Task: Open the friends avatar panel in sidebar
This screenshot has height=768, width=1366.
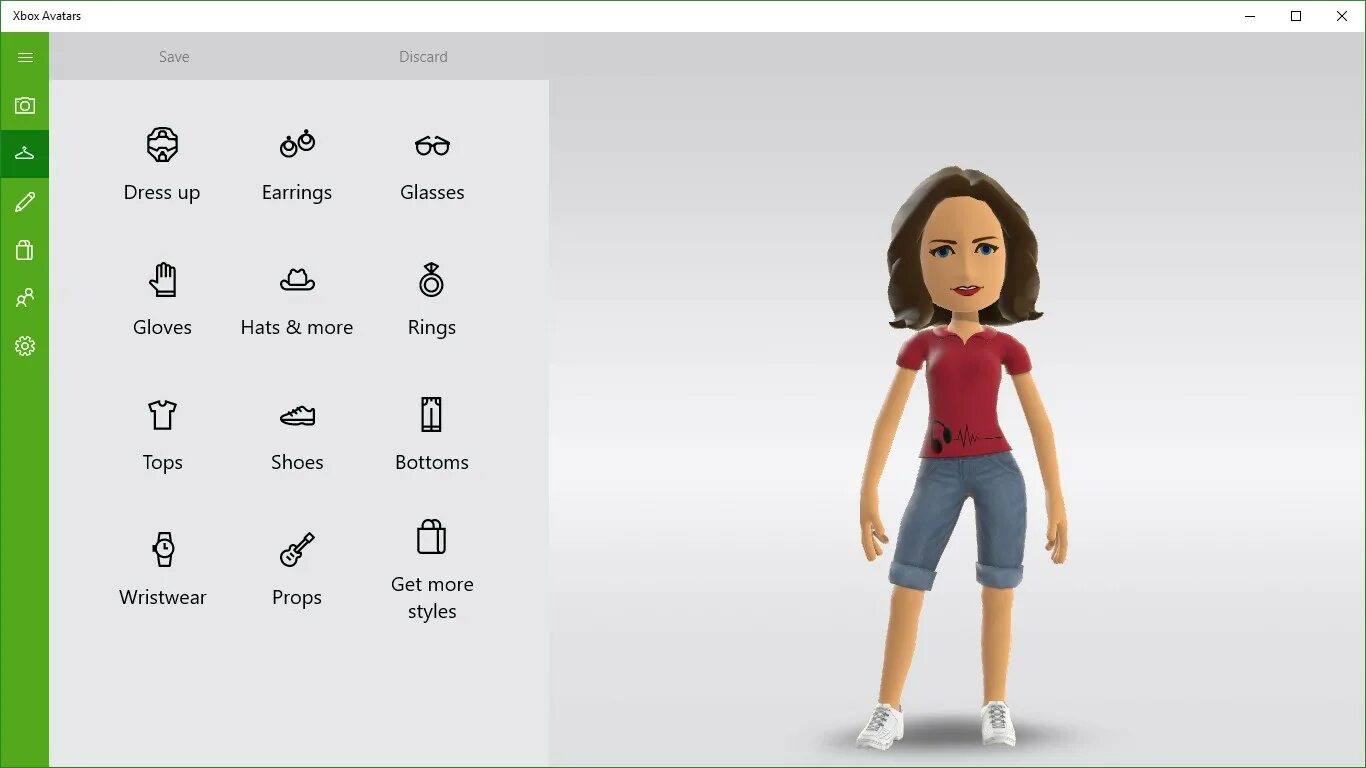Action: [24, 297]
